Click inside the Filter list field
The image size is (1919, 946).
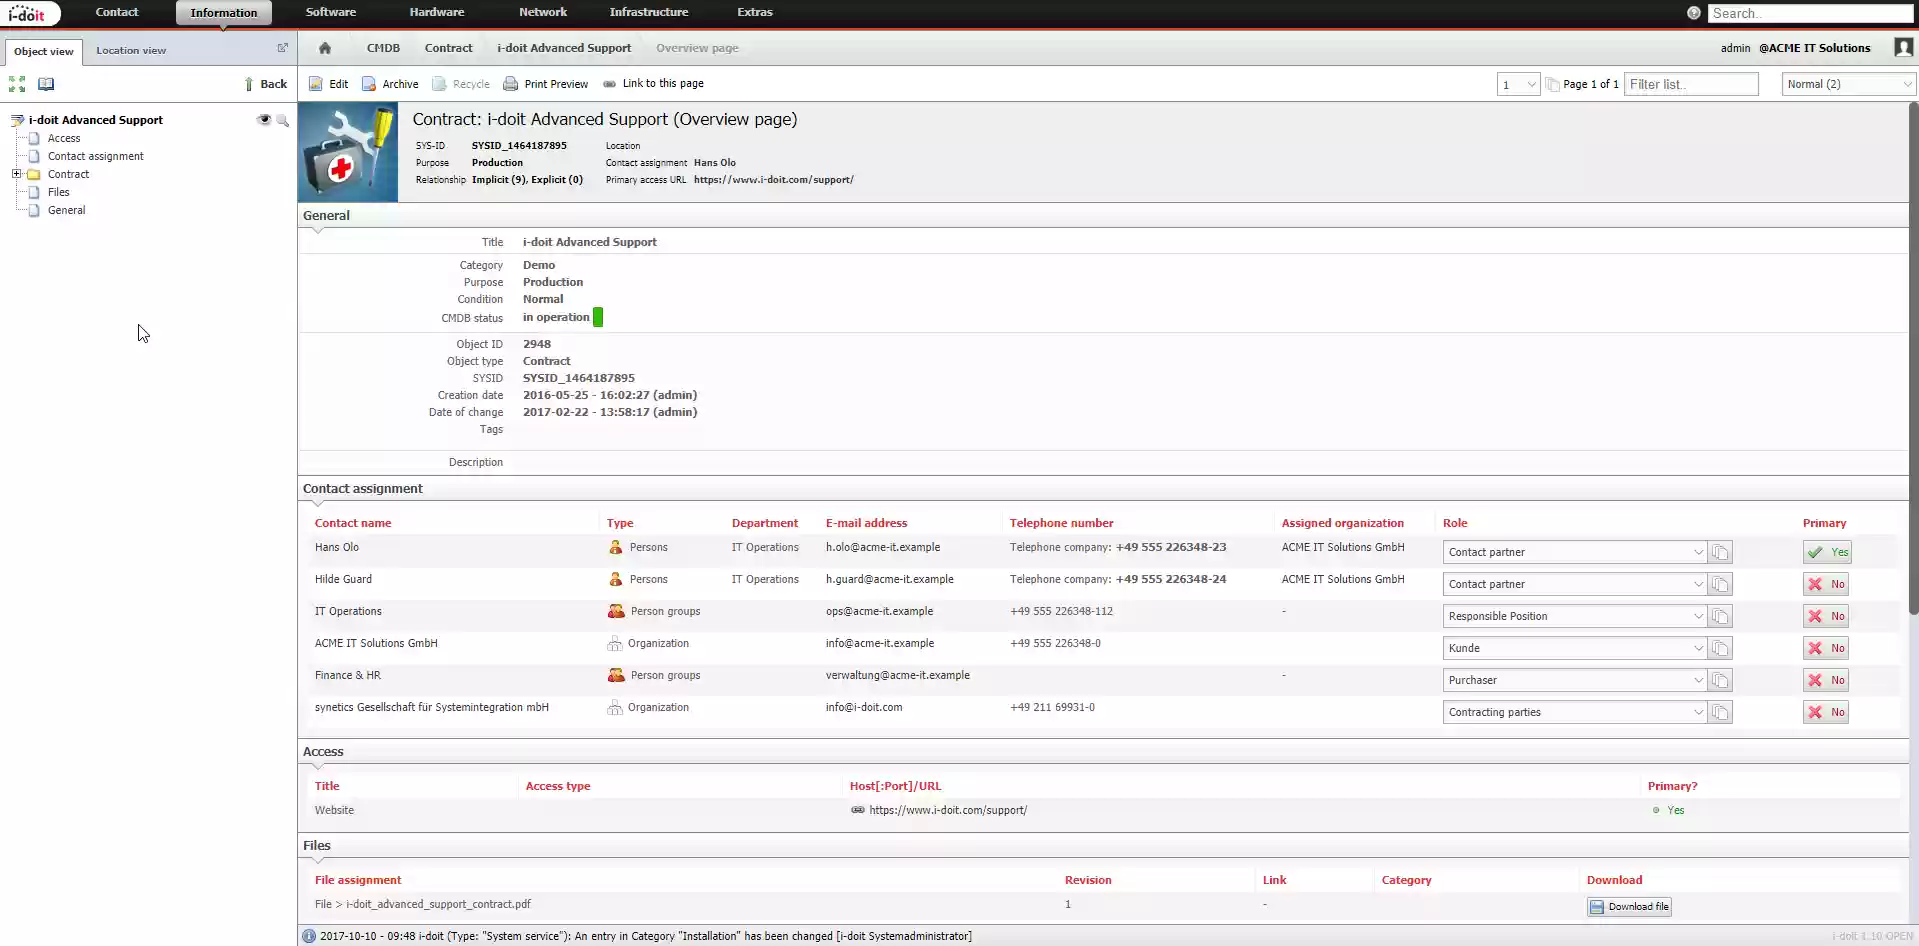[x=1692, y=84]
